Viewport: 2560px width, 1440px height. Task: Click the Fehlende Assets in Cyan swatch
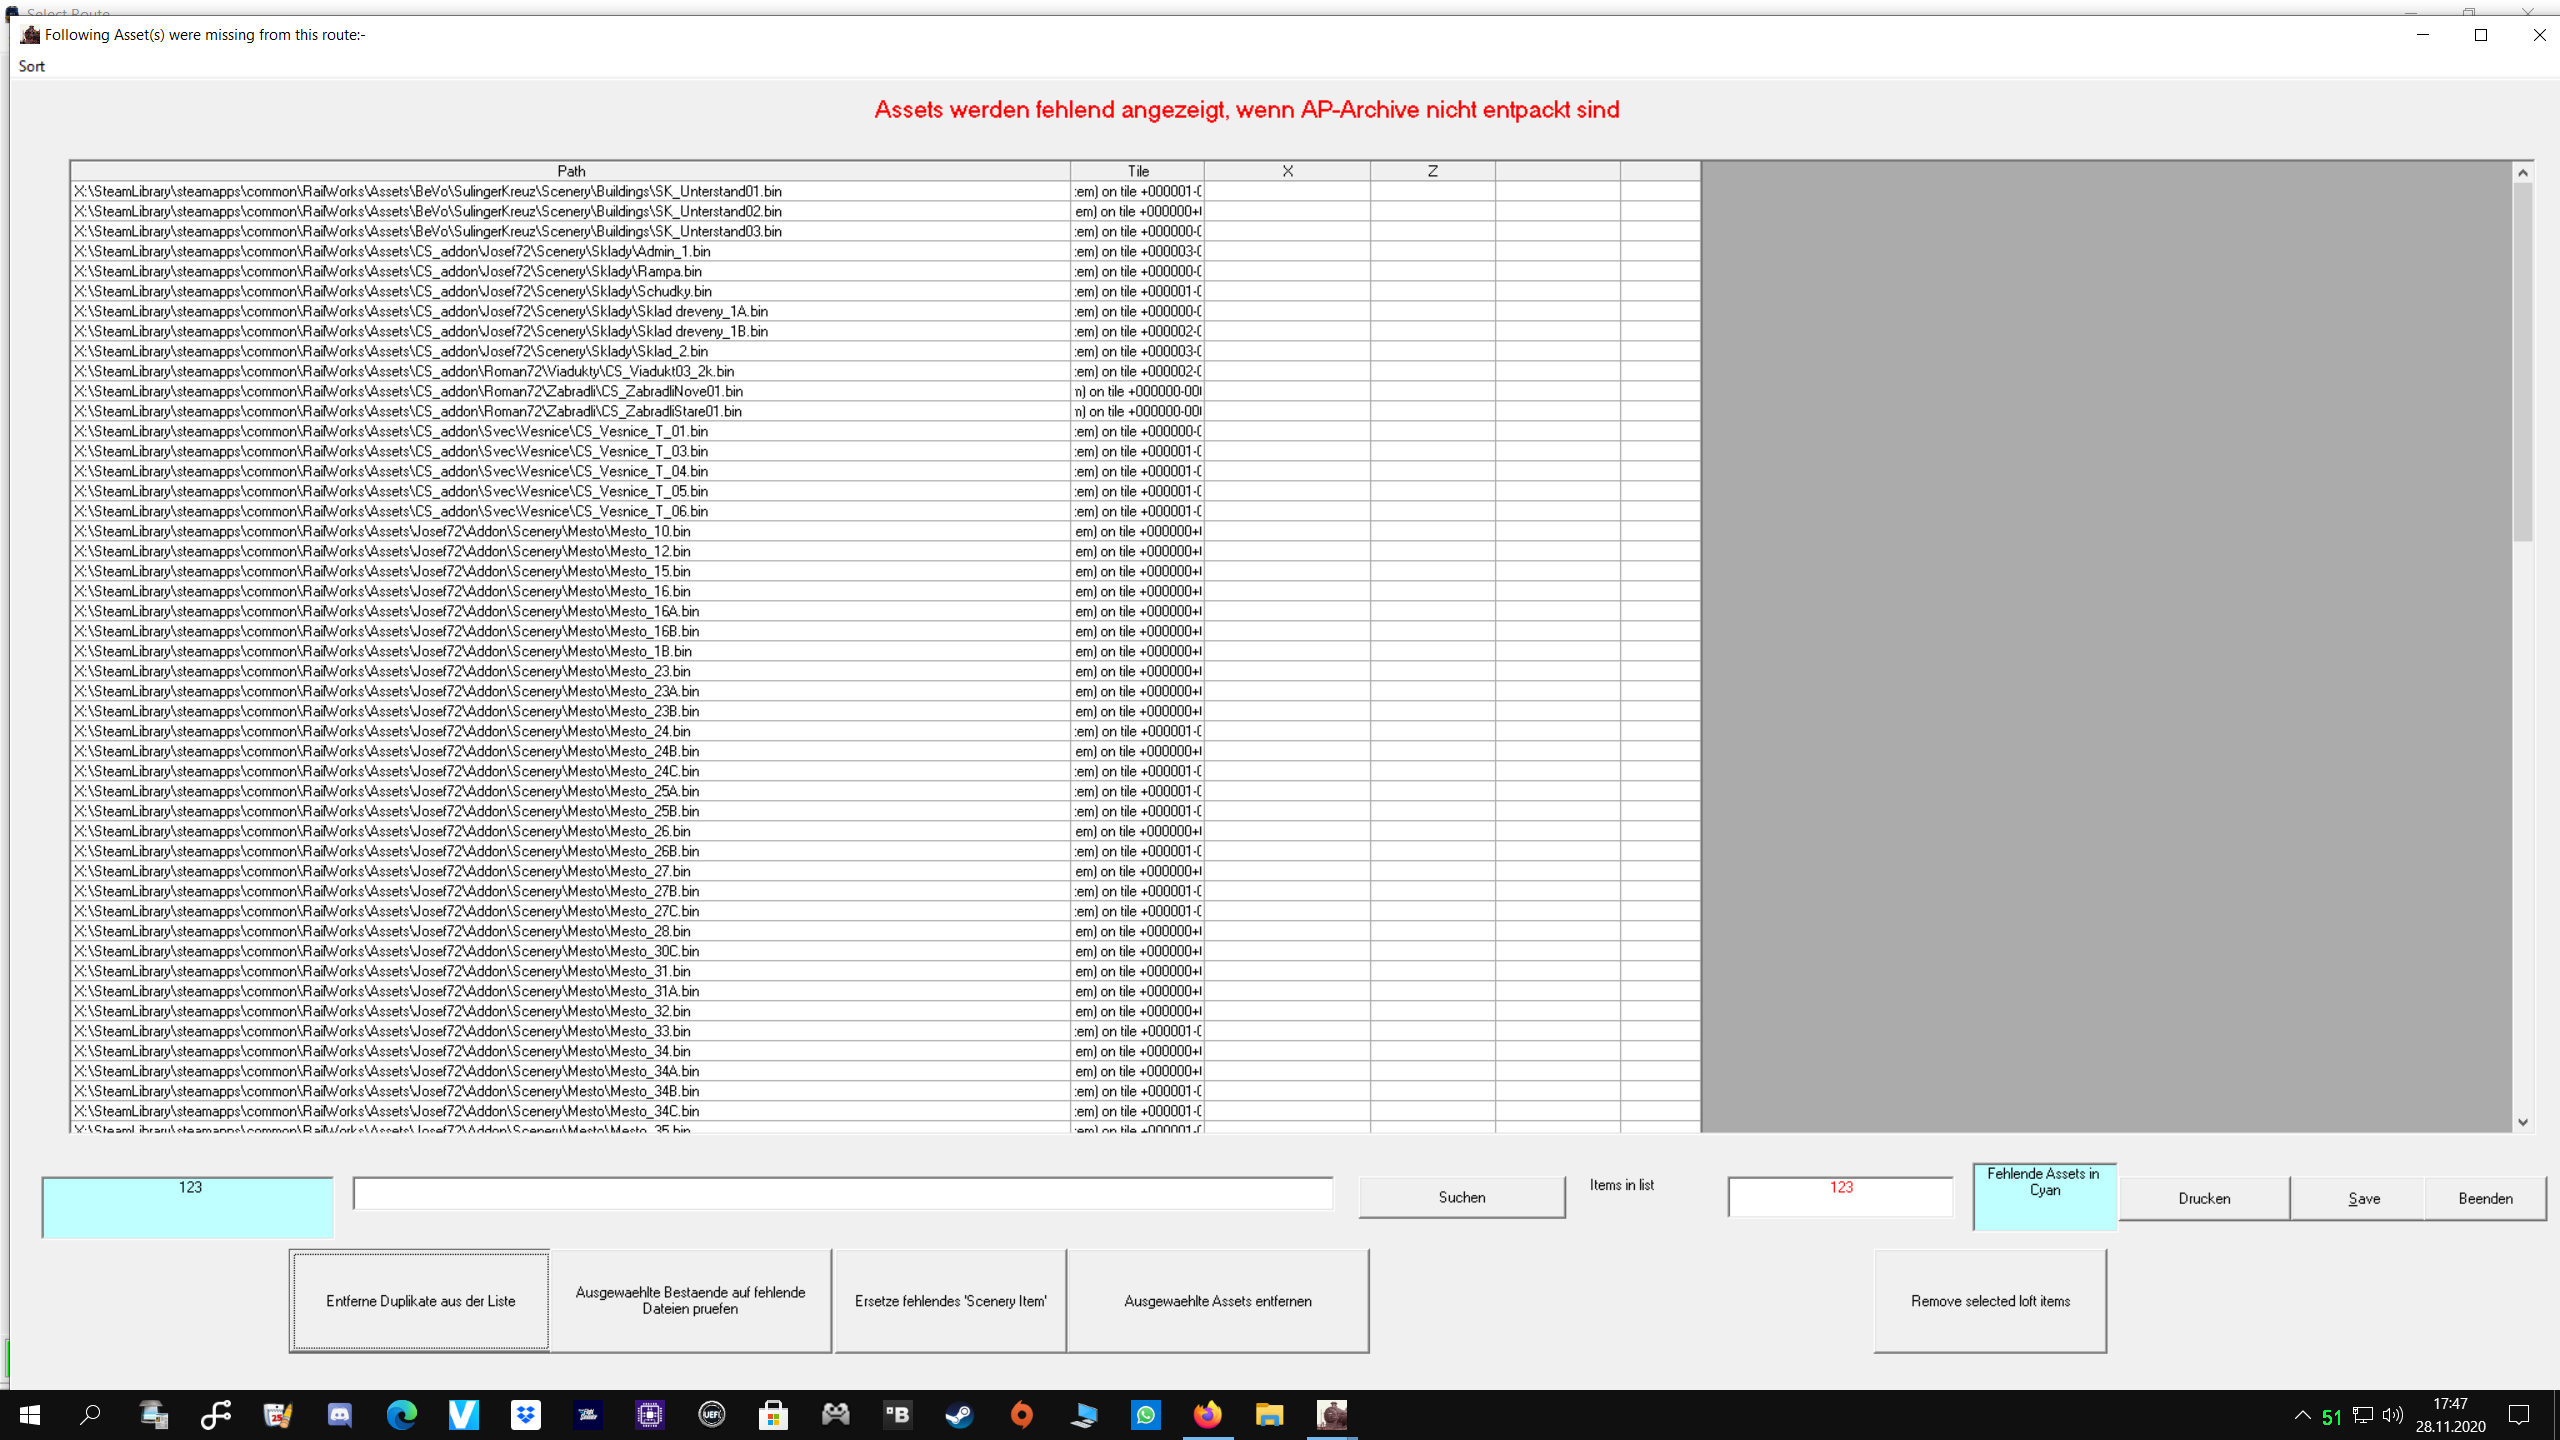(x=2044, y=1196)
